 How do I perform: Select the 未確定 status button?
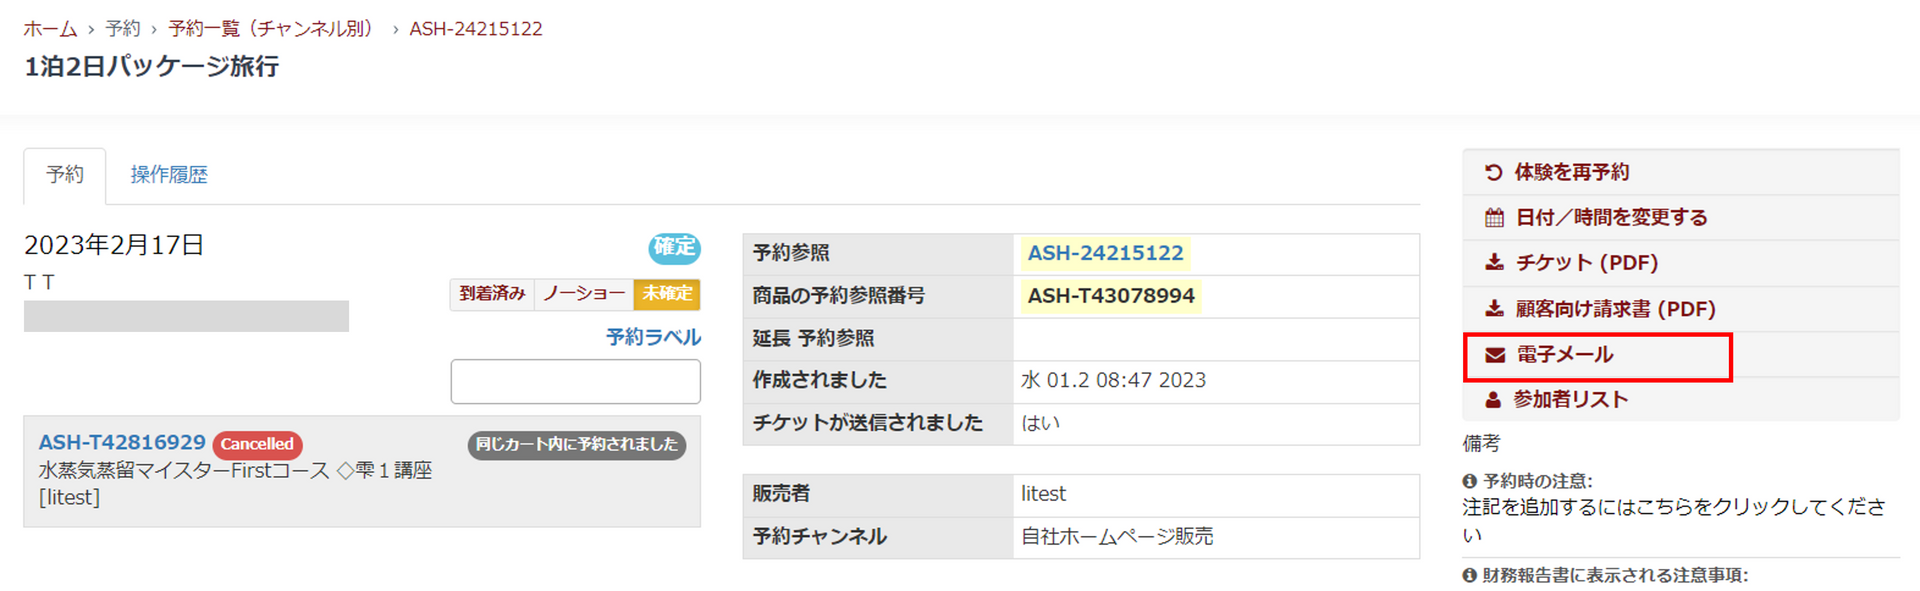click(667, 294)
